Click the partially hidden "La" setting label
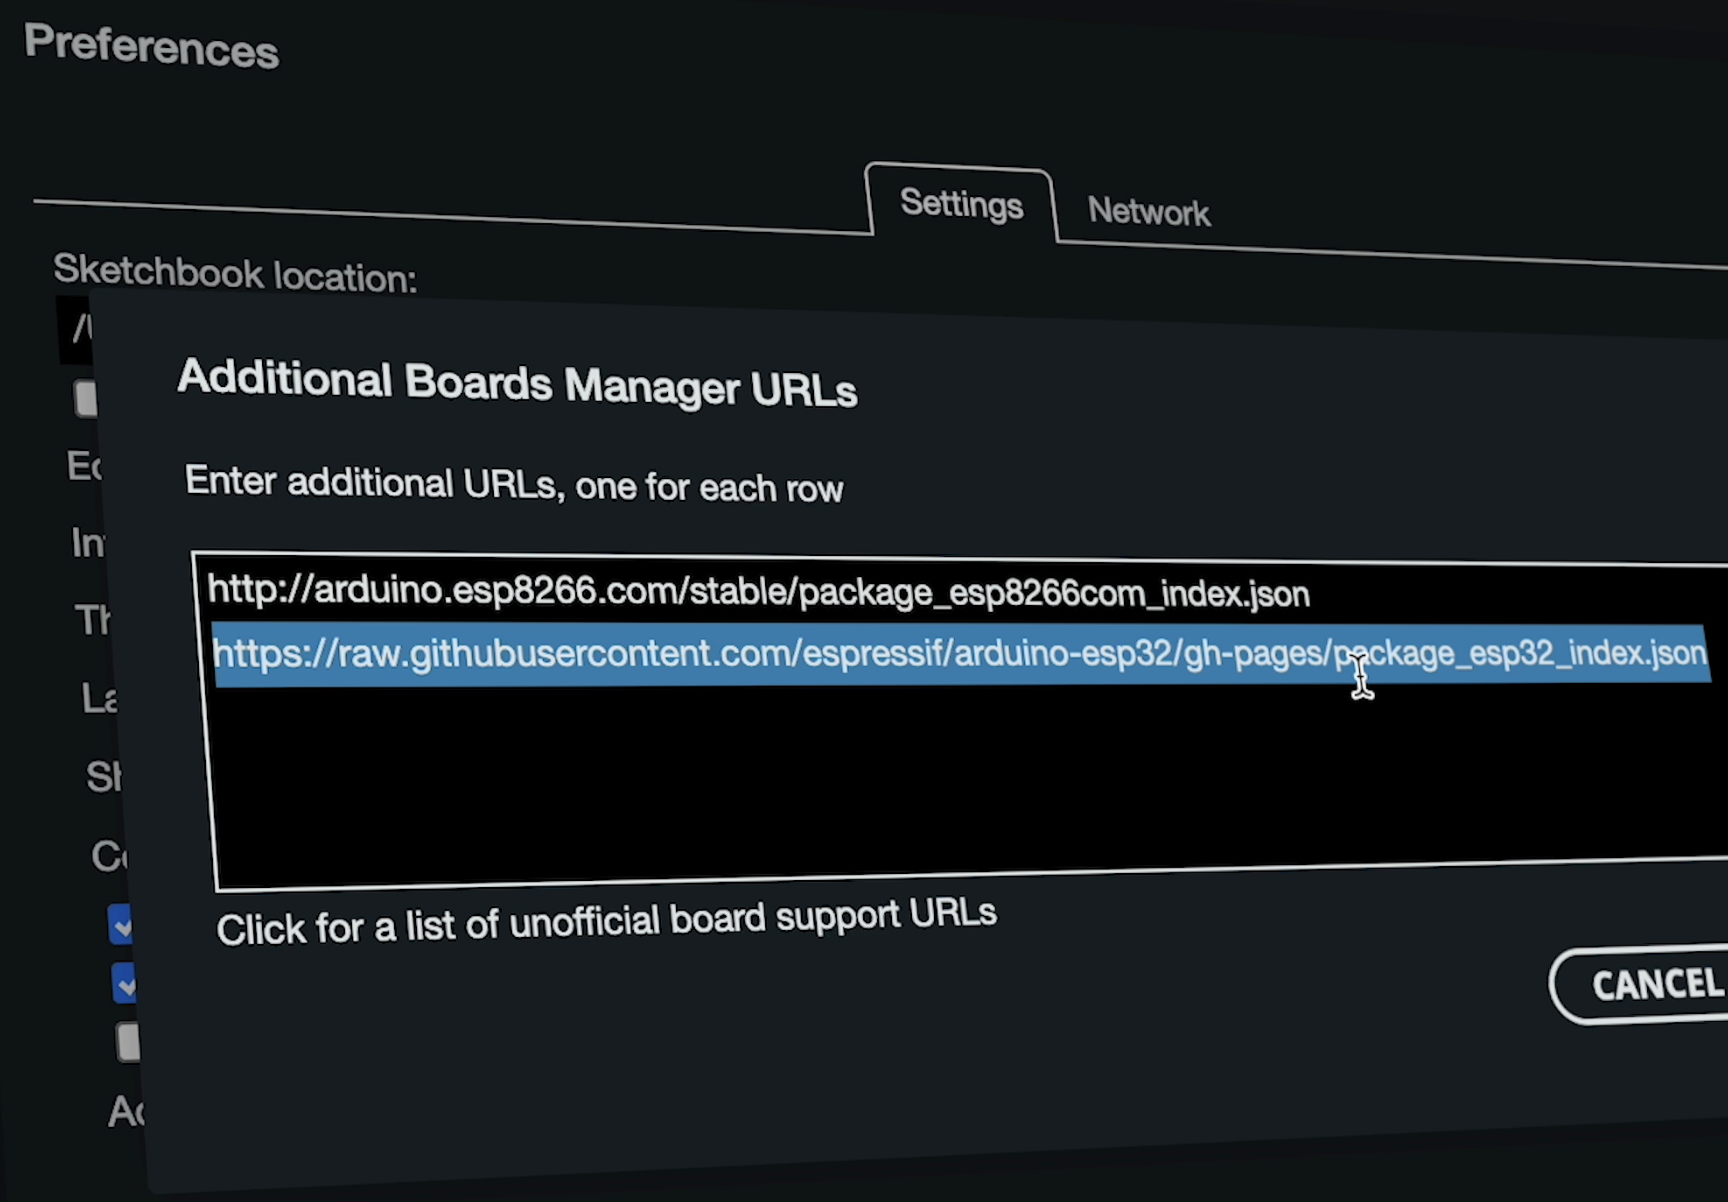Image resolution: width=1728 pixels, height=1202 pixels. click(99, 698)
